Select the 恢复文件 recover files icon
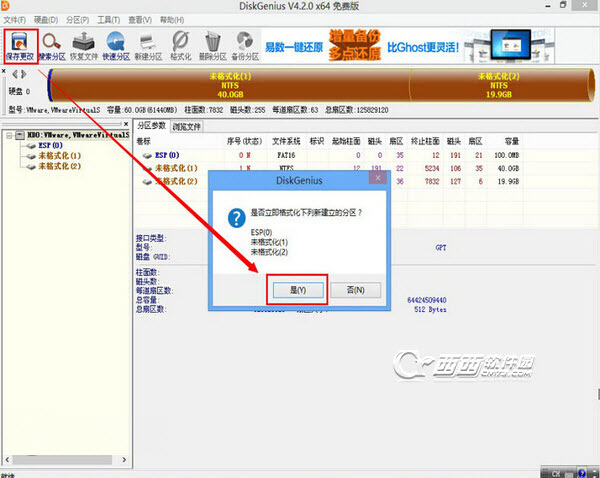 (x=84, y=46)
